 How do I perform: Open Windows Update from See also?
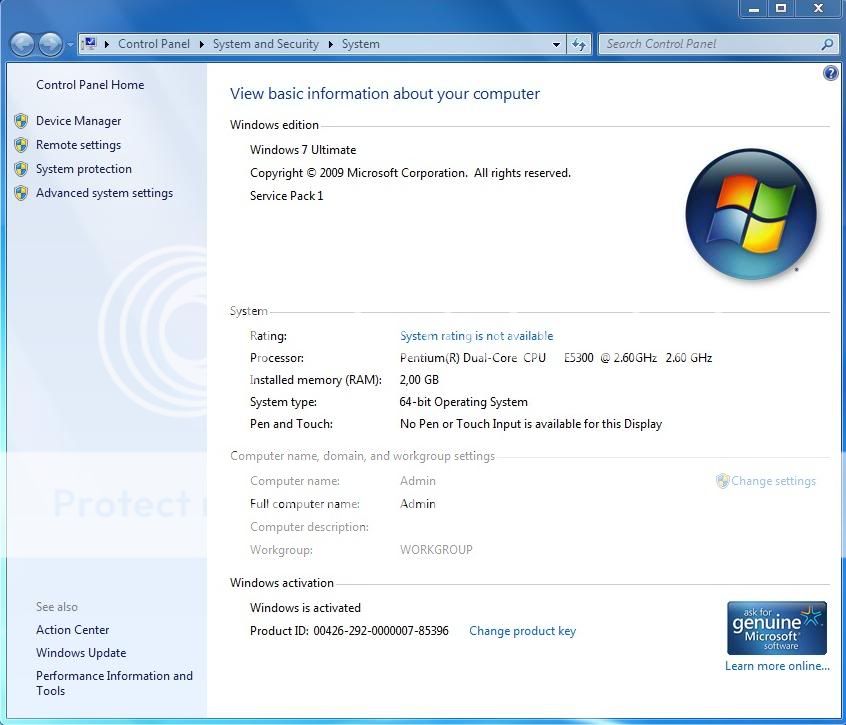pyautogui.click(x=81, y=653)
